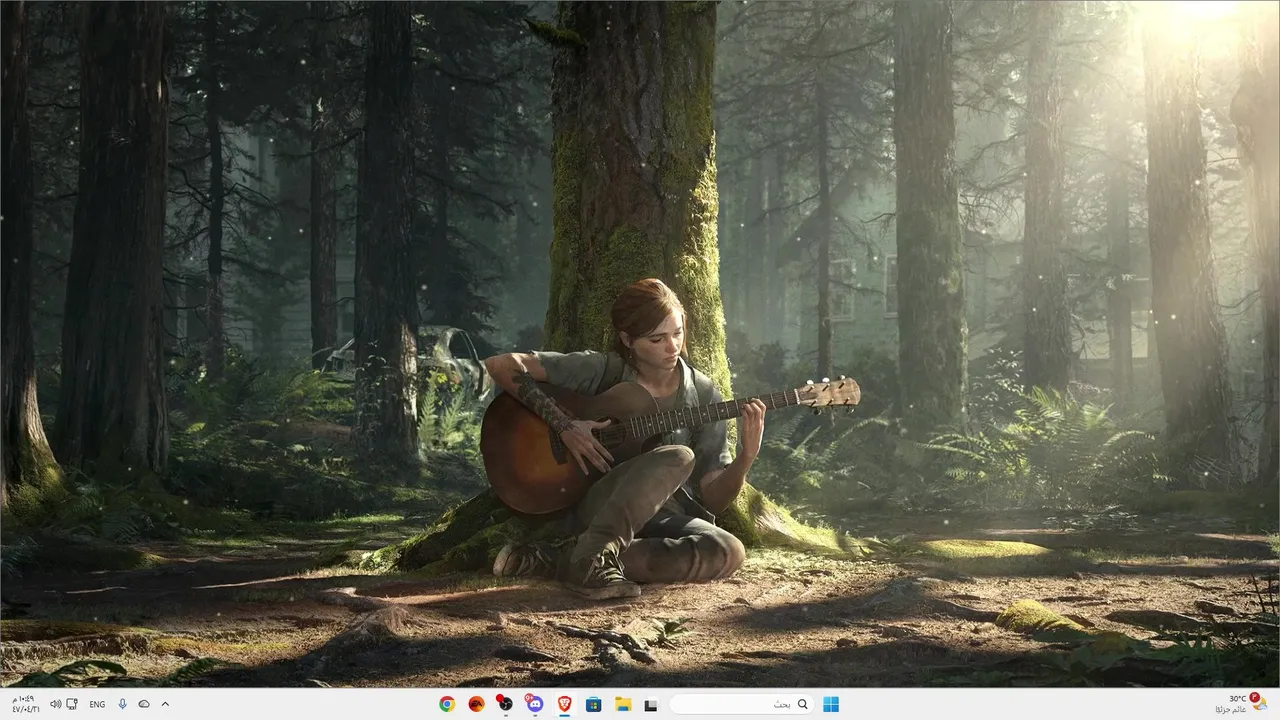Open OBS Studio taskbar icon
Image resolution: width=1280 pixels, height=720 pixels.
505,704
